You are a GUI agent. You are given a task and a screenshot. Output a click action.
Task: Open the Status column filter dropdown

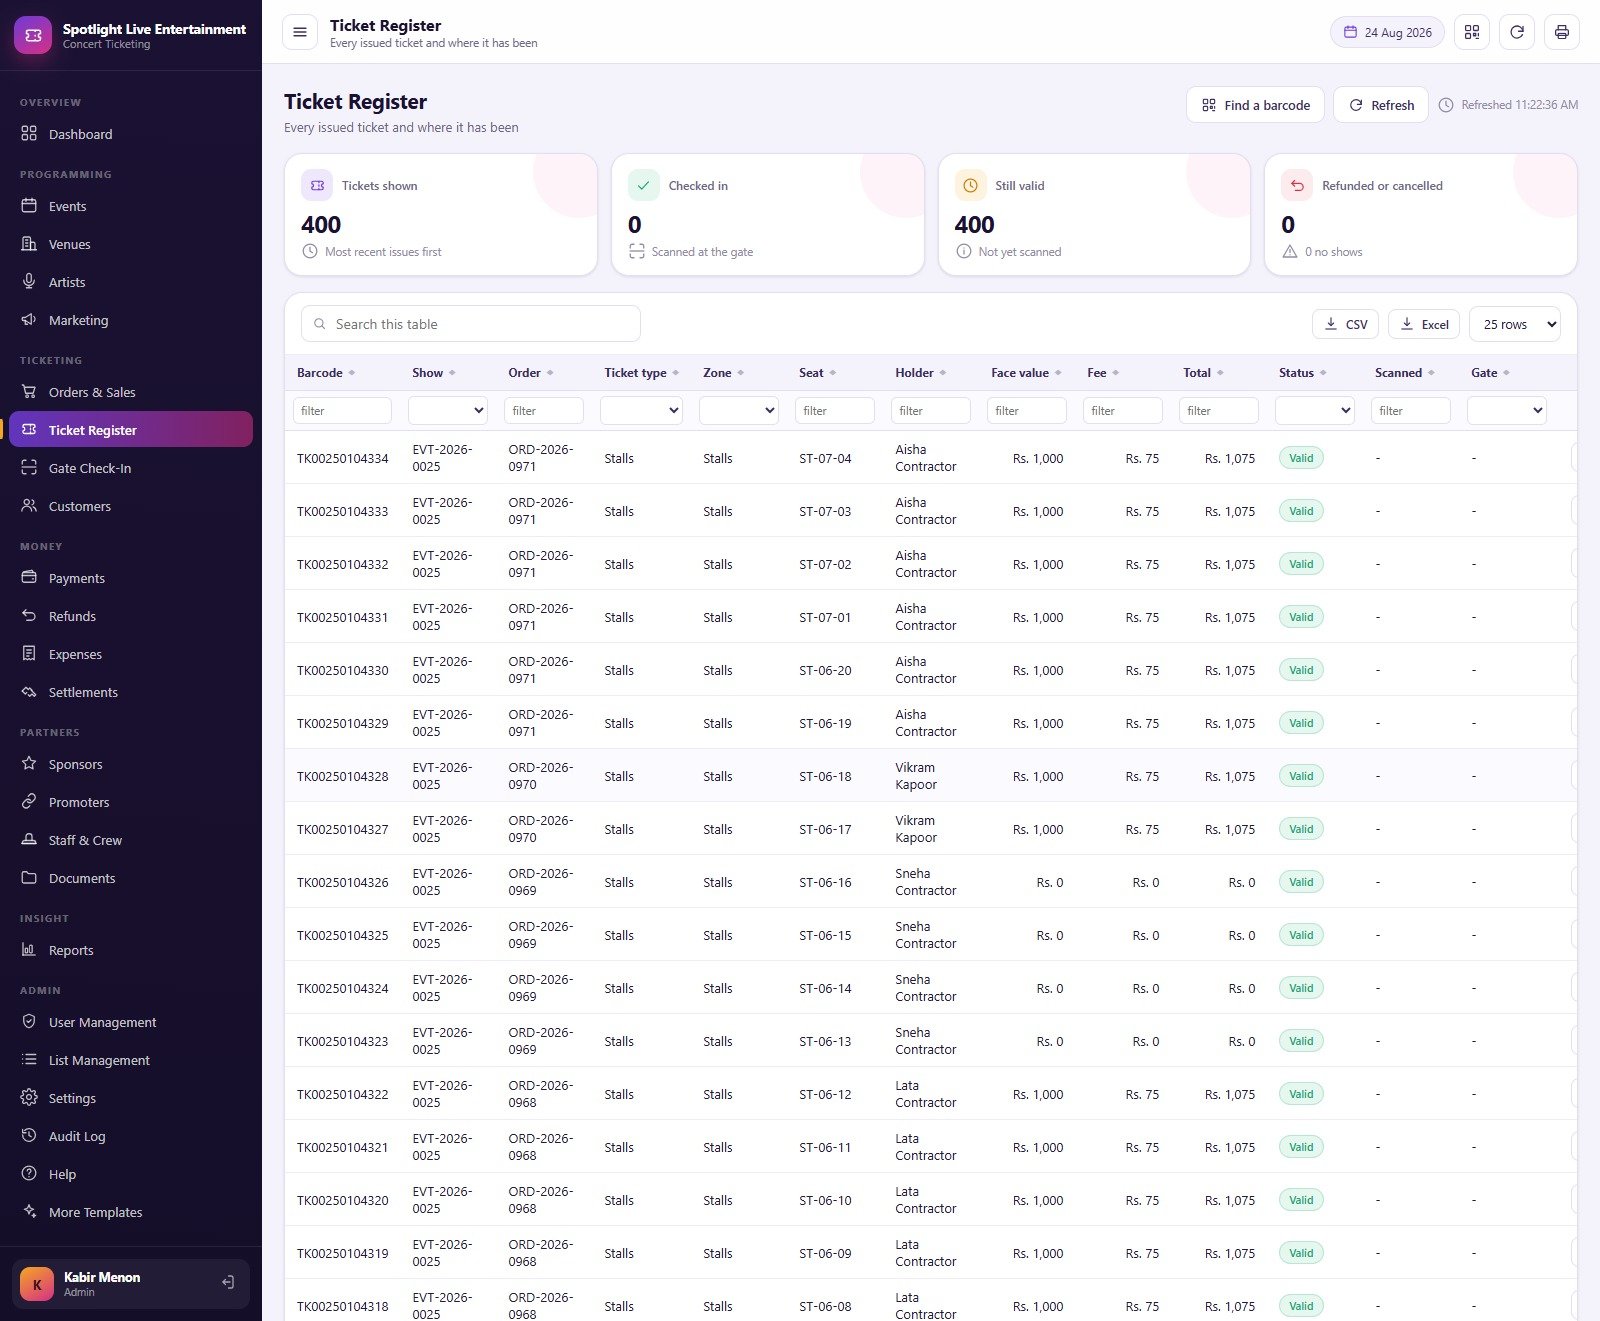(1314, 410)
